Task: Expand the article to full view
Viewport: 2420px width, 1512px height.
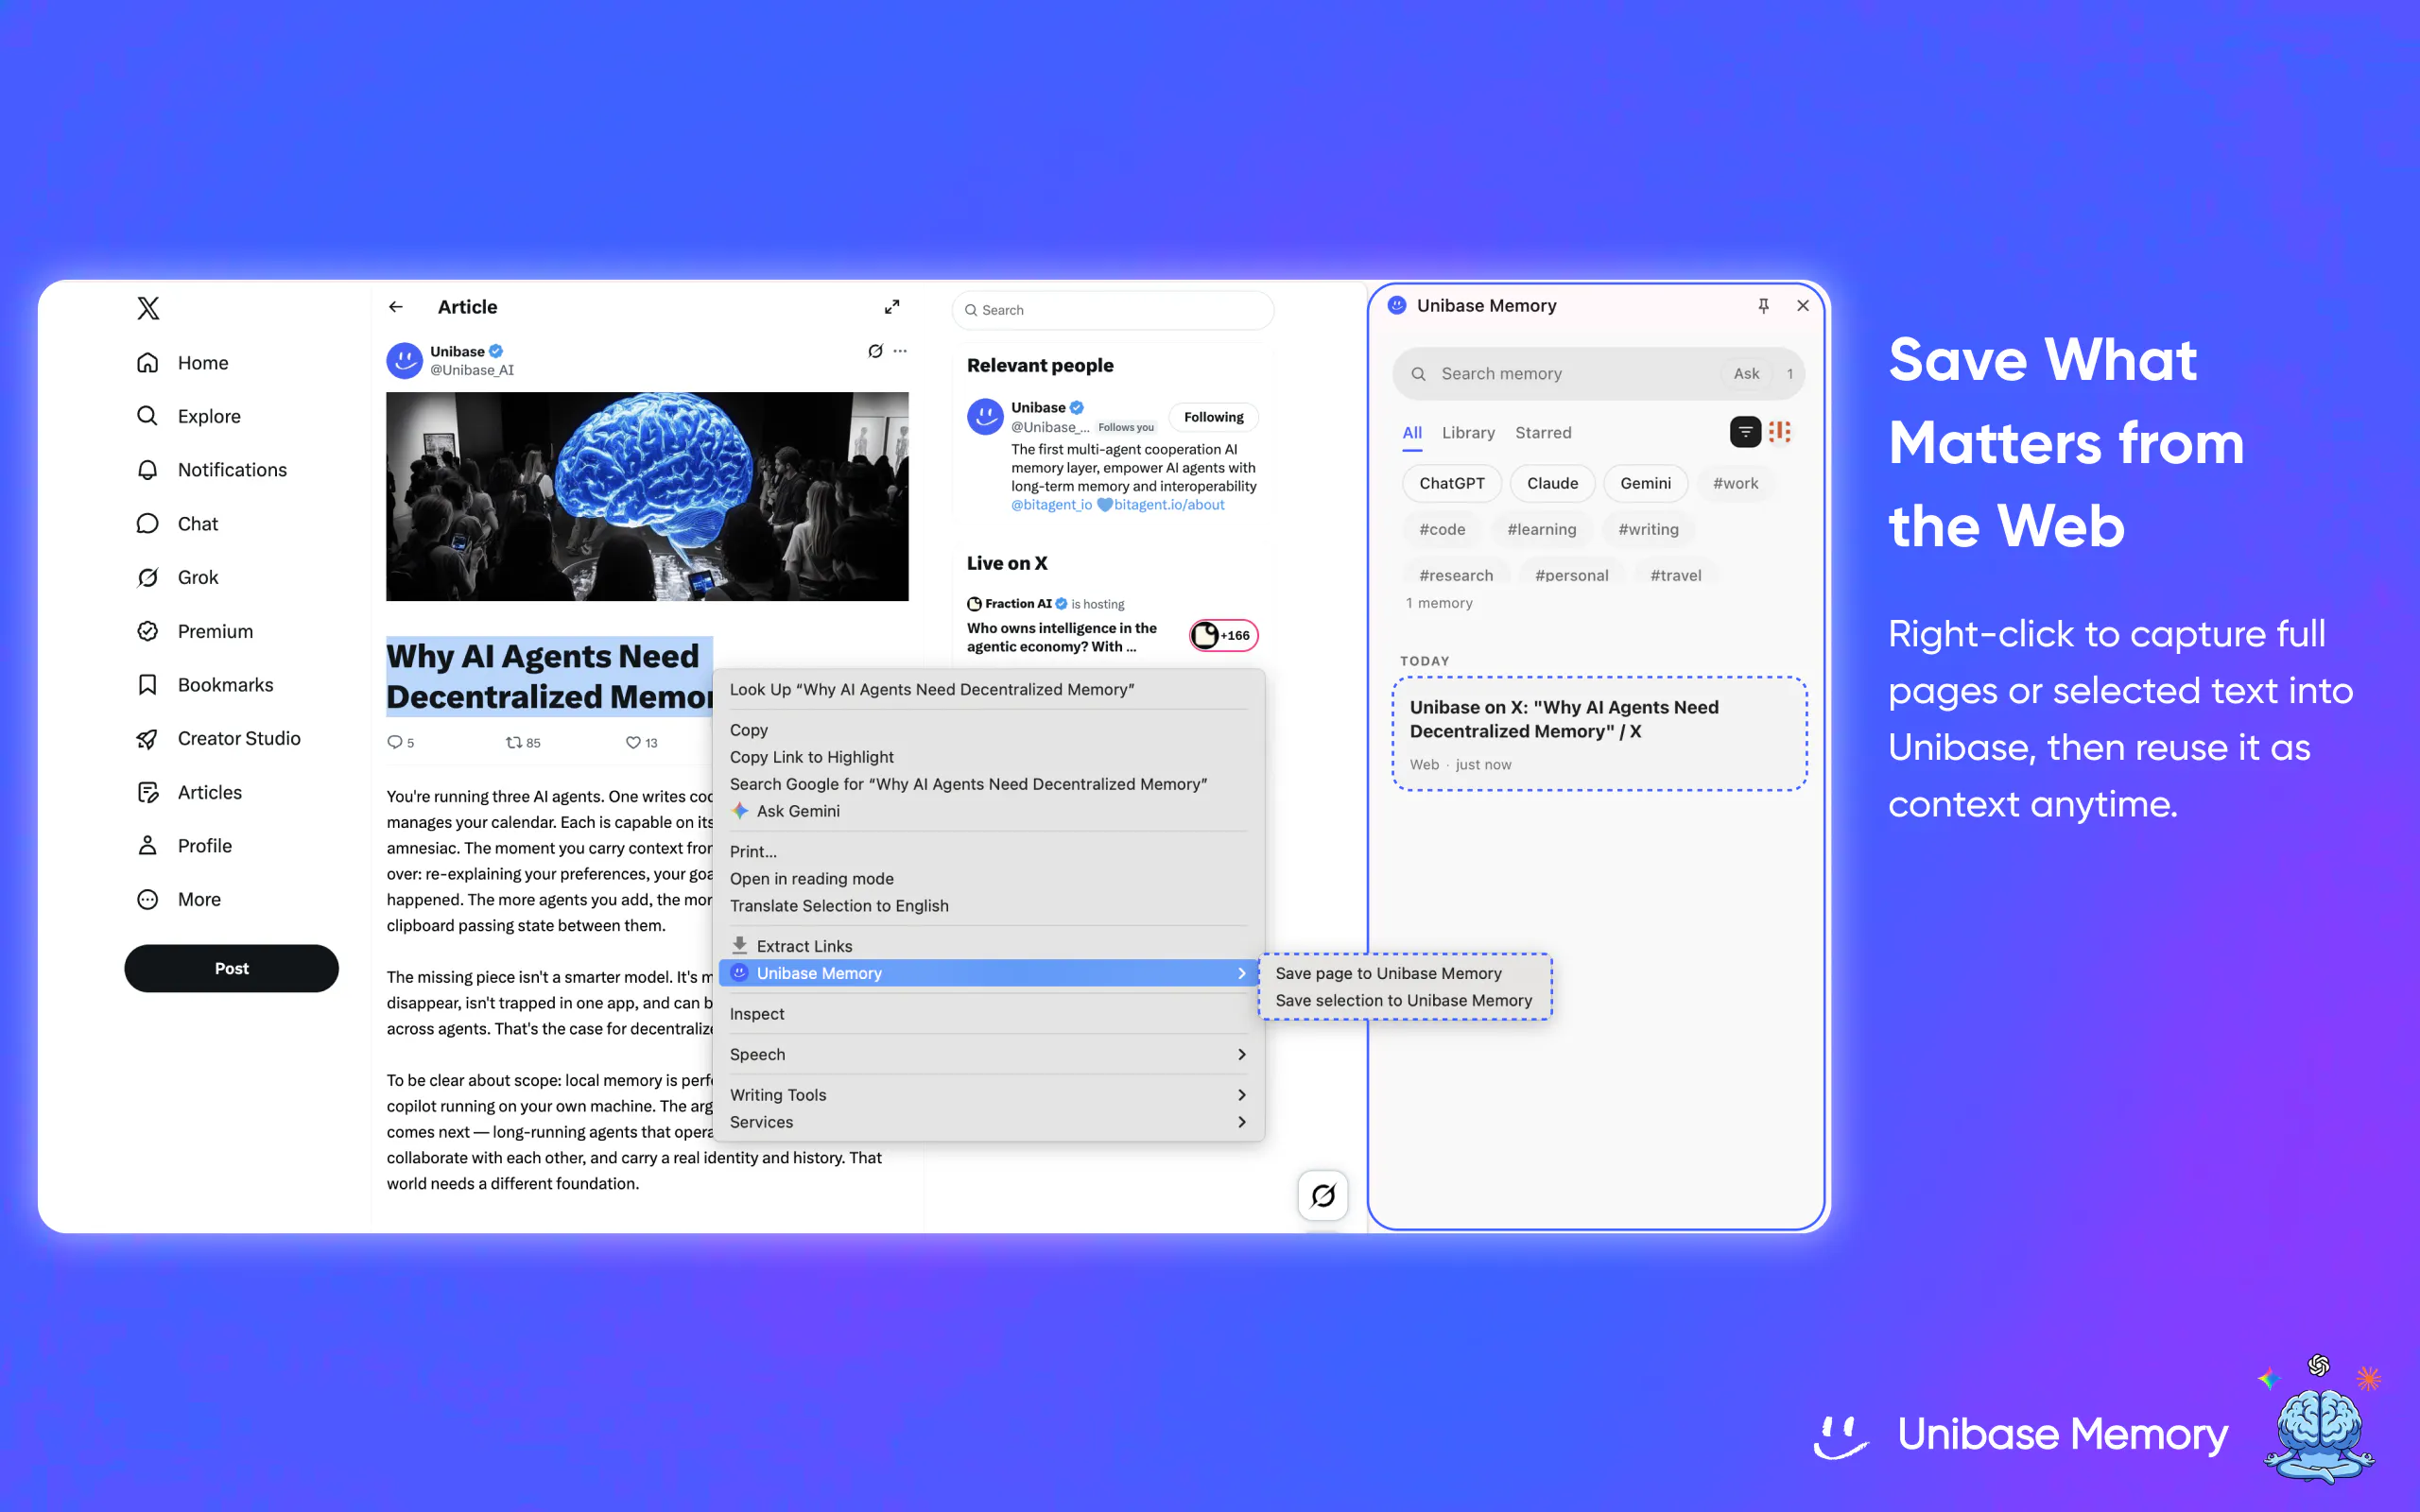Action: 892,307
